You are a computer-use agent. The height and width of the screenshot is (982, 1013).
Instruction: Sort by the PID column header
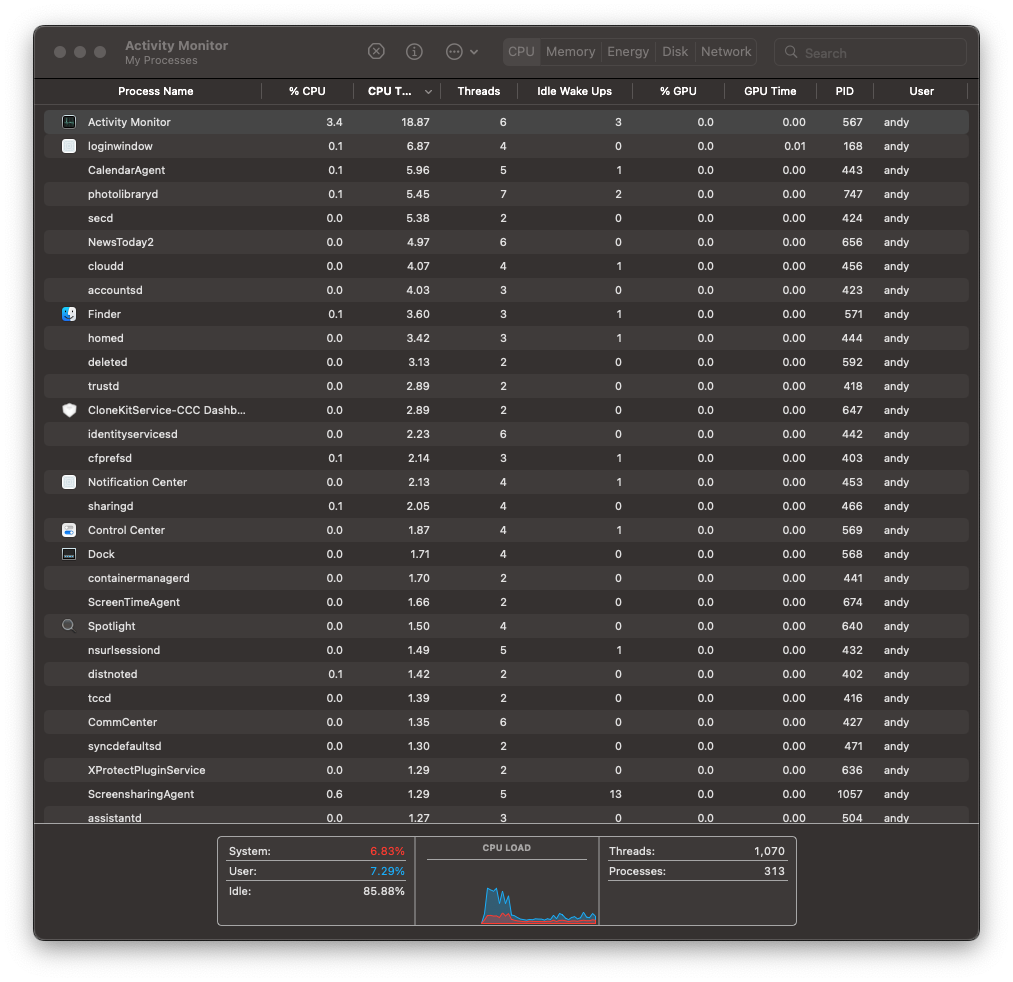(x=844, y=91)
